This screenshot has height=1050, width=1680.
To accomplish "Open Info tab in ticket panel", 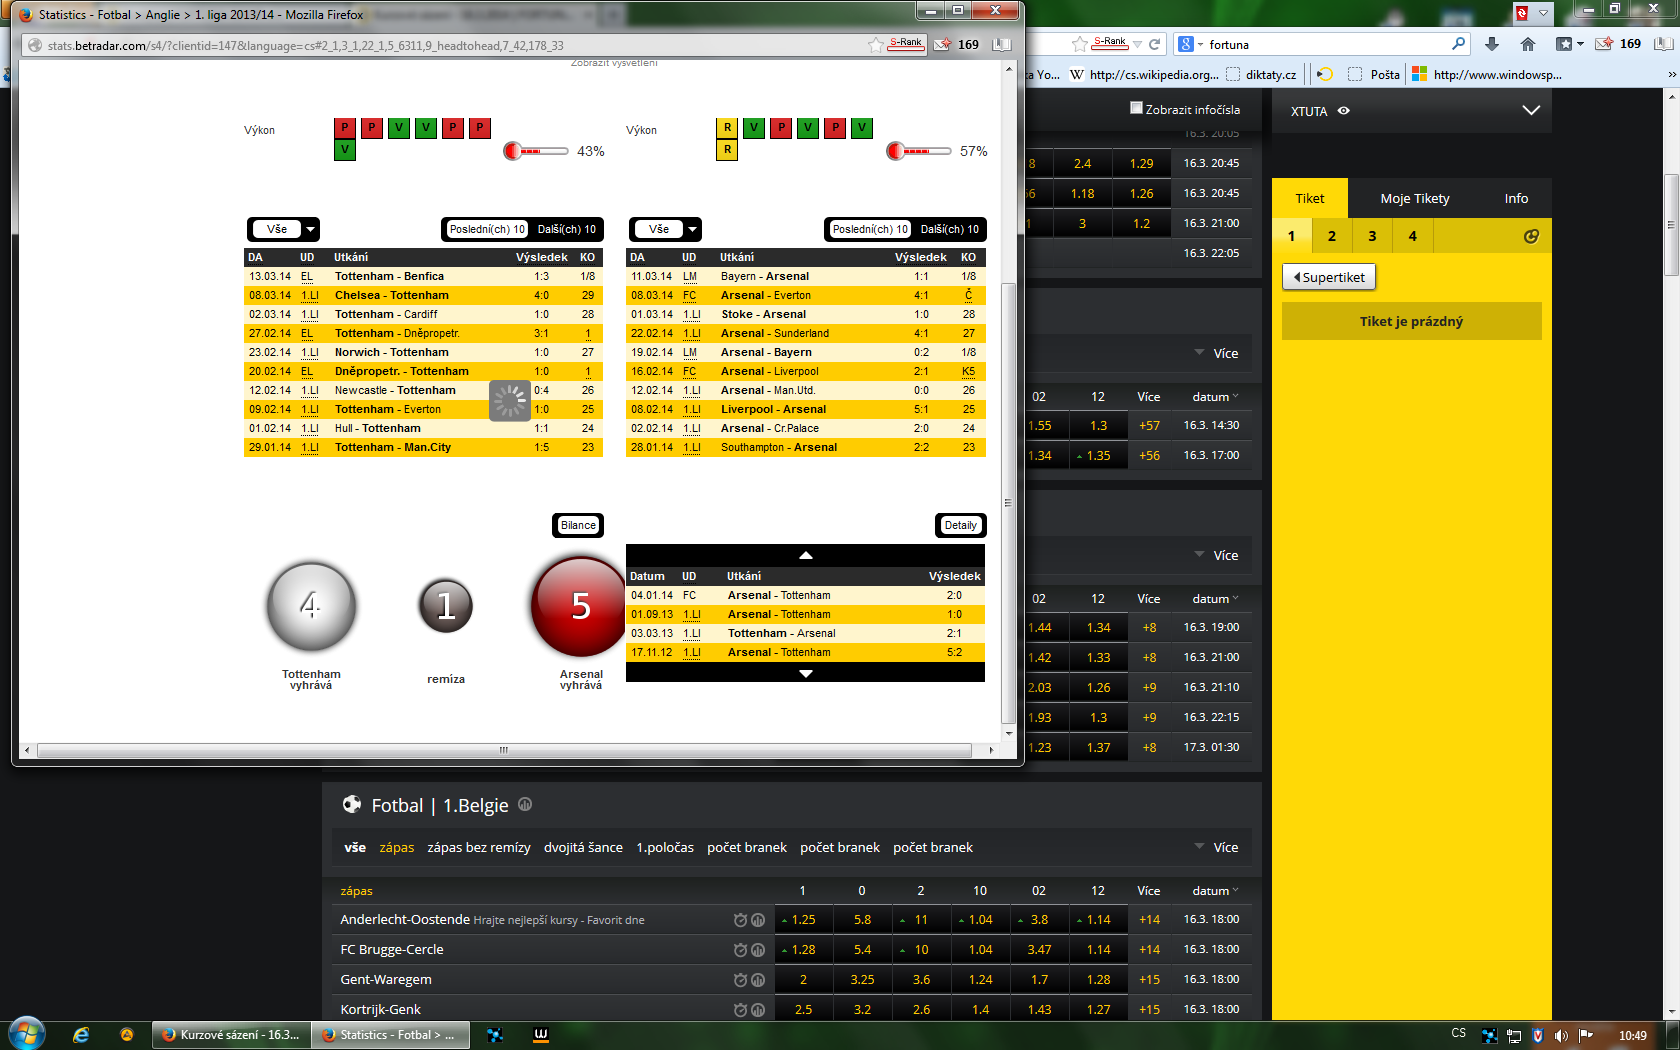I will 1516,198.
